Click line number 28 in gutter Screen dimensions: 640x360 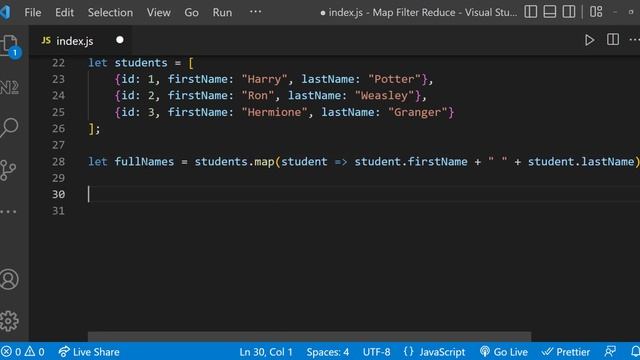click(58, 162)
